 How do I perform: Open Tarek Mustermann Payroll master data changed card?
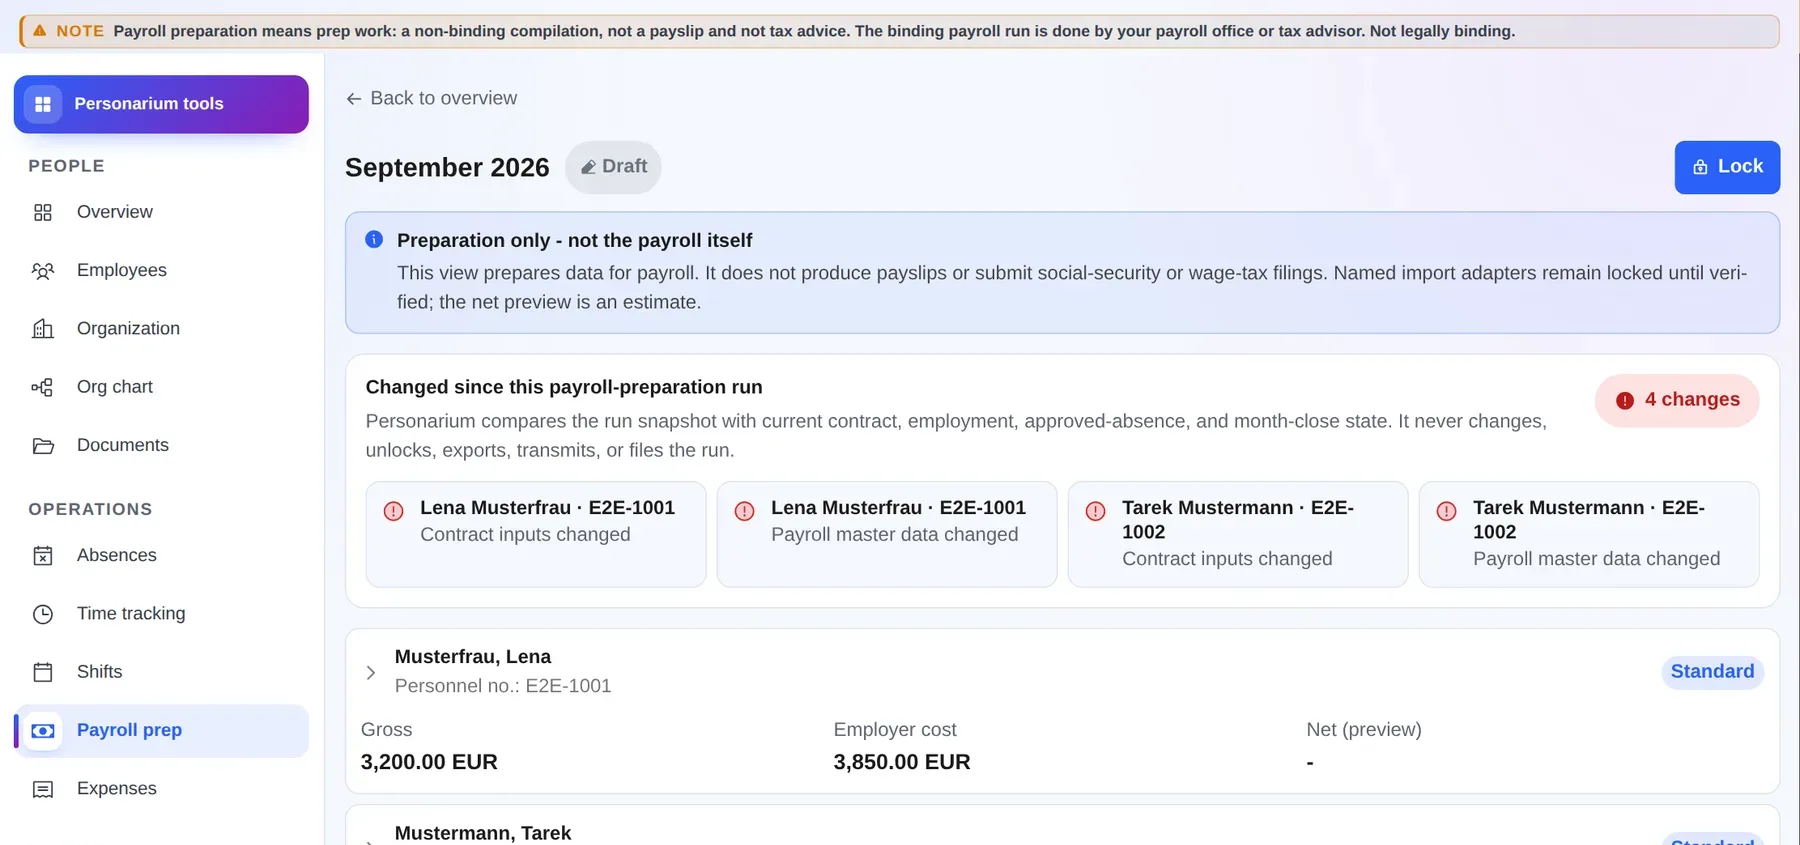(x=1589, y=534)
